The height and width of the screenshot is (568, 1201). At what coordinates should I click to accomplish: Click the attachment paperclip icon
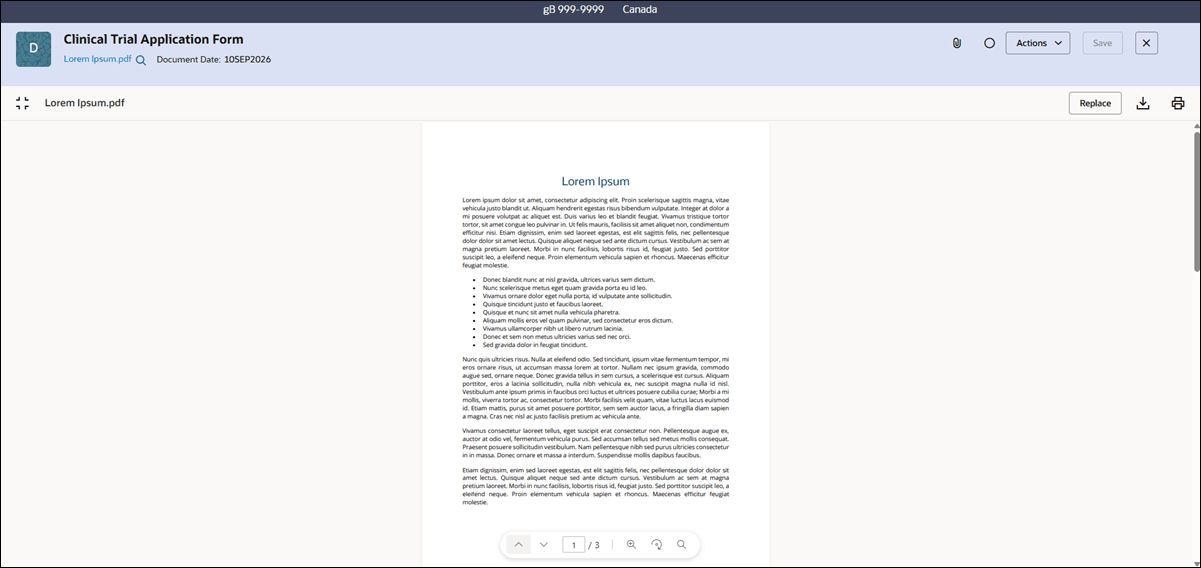tap(957, 43)
